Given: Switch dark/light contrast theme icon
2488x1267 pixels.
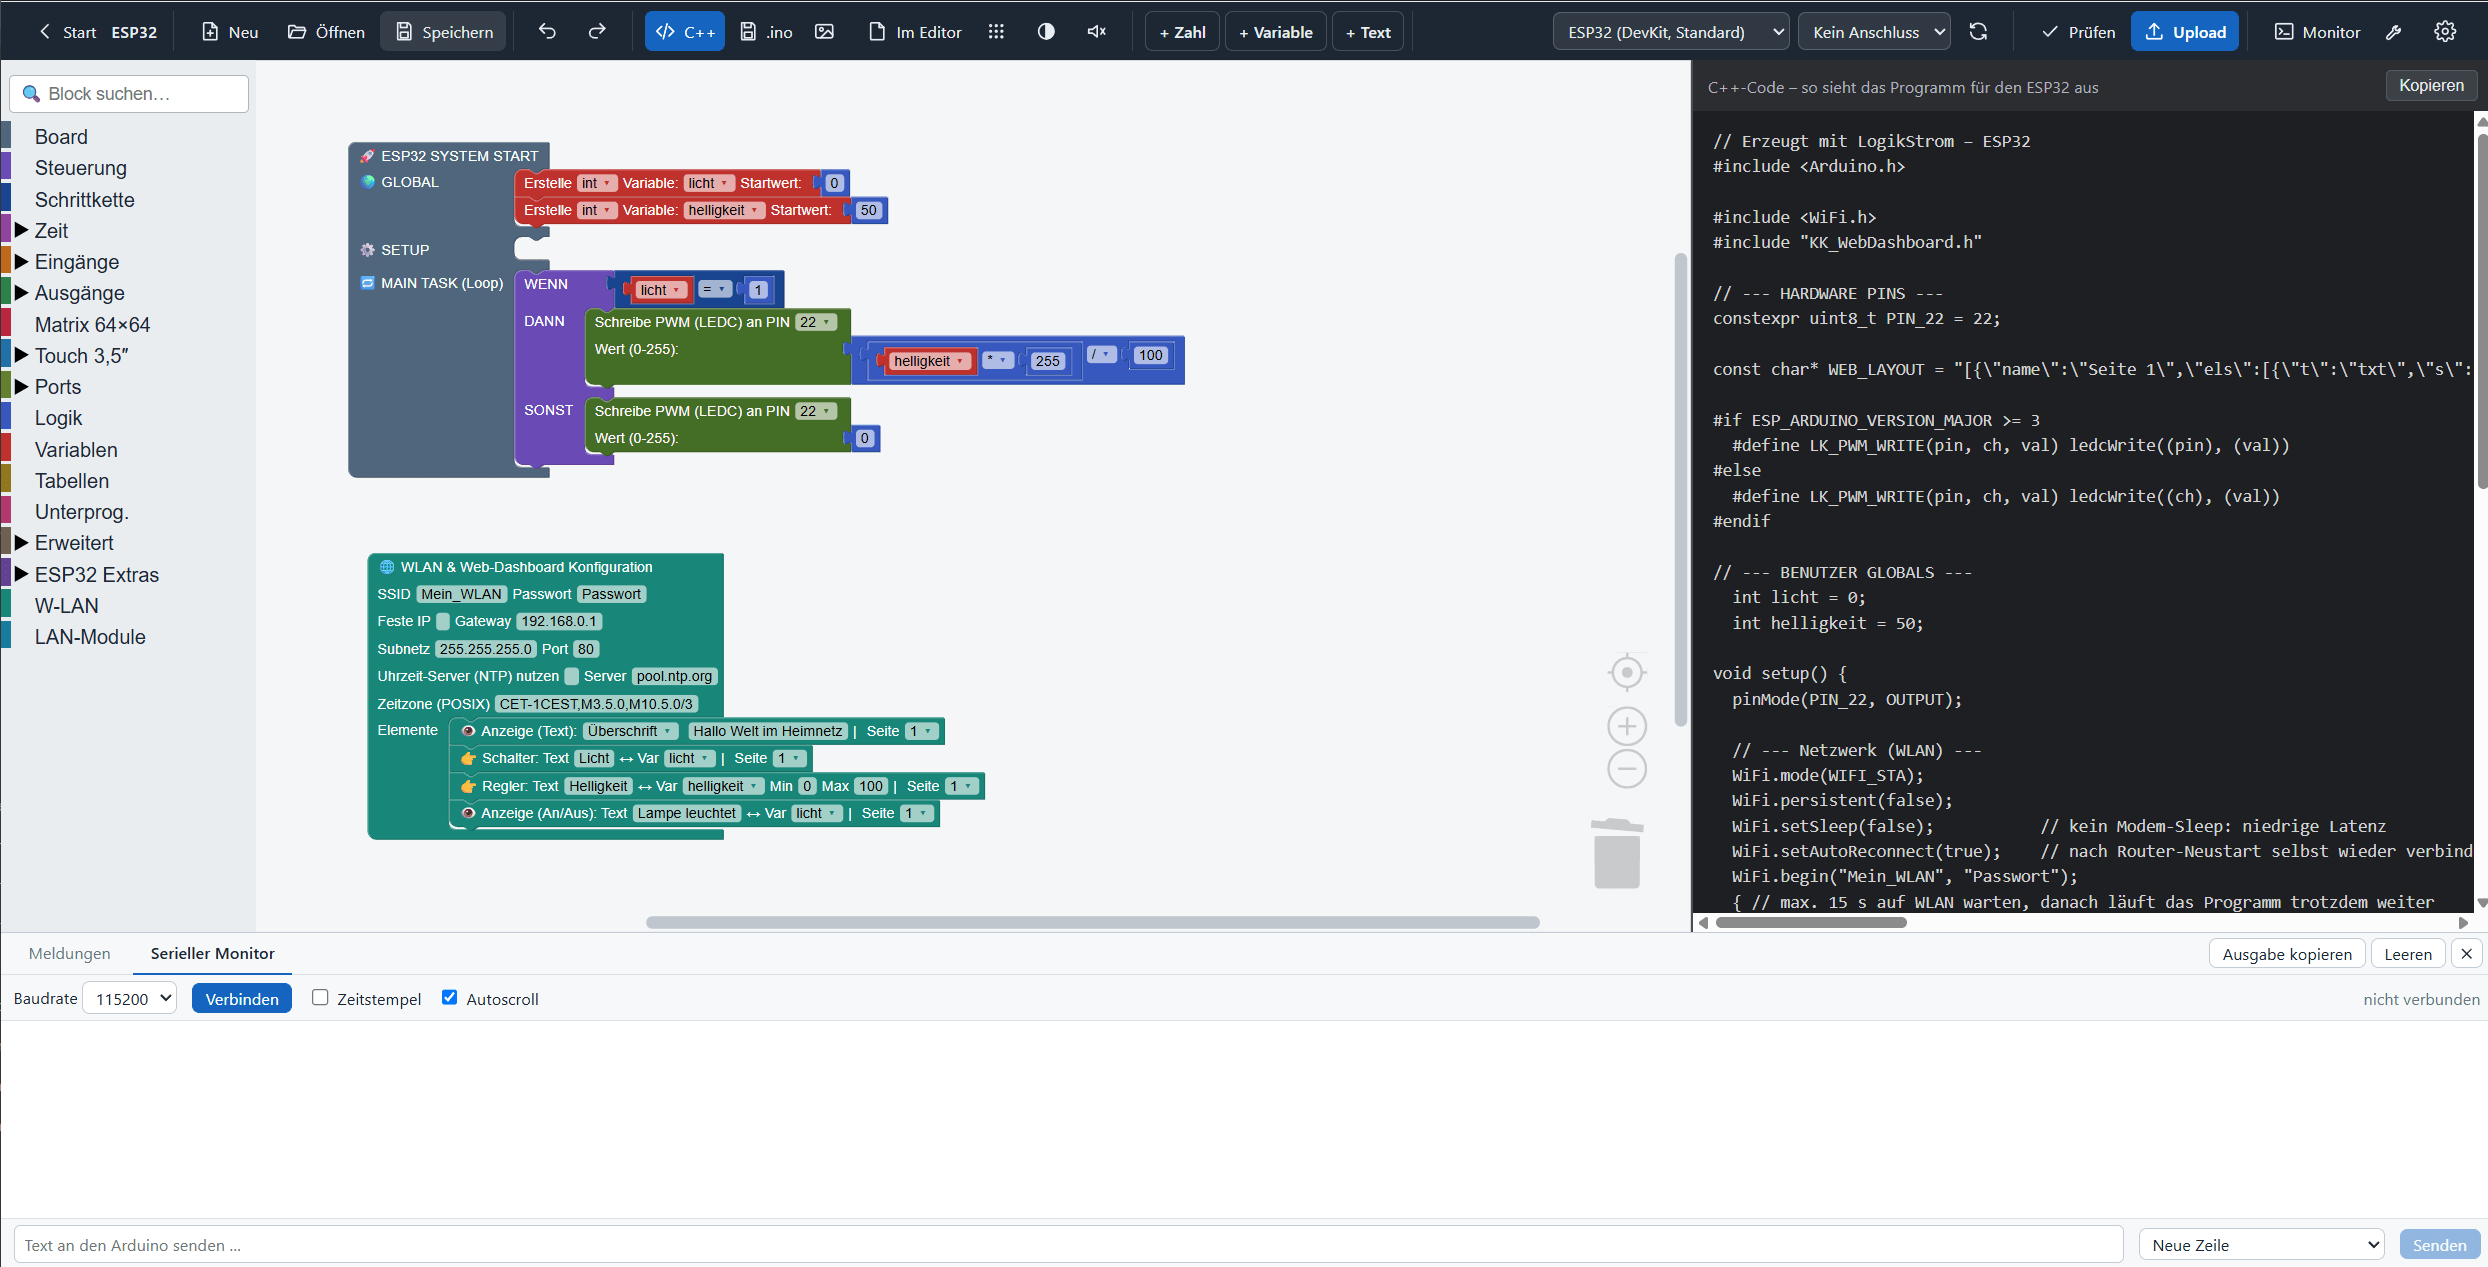Looking at the screenshot, I should tap(1046, 32).
